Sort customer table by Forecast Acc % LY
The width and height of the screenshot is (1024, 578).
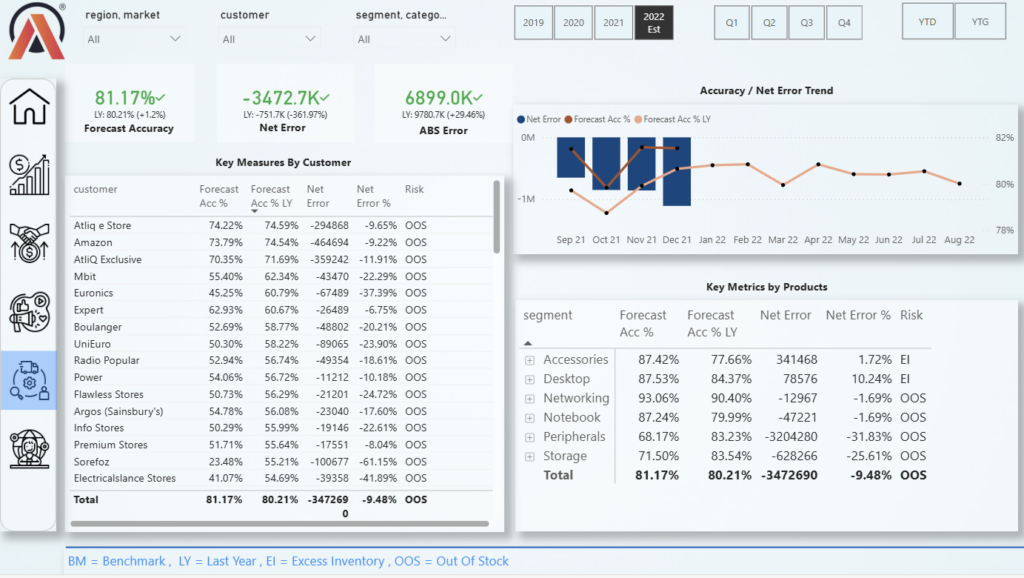[271, 196]
